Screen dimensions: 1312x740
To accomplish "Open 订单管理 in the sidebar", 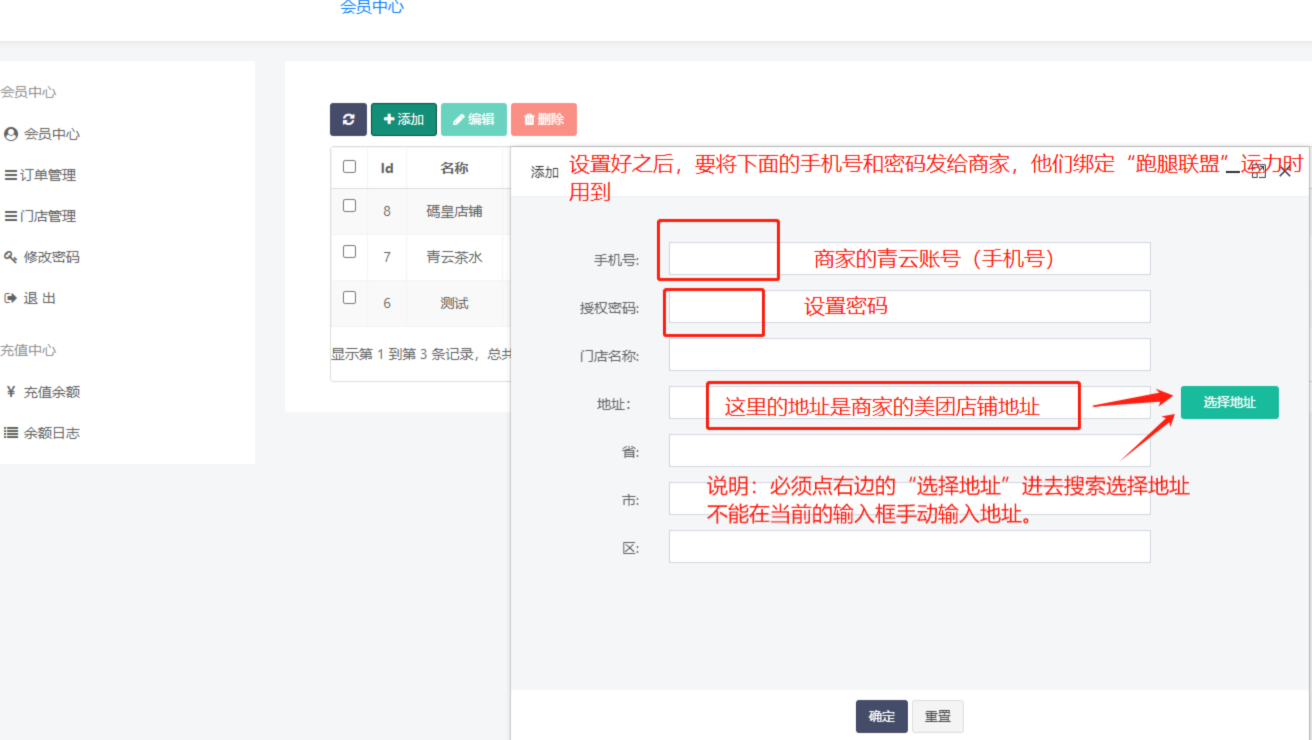I will pyautogui.click(x=47, y=175).
